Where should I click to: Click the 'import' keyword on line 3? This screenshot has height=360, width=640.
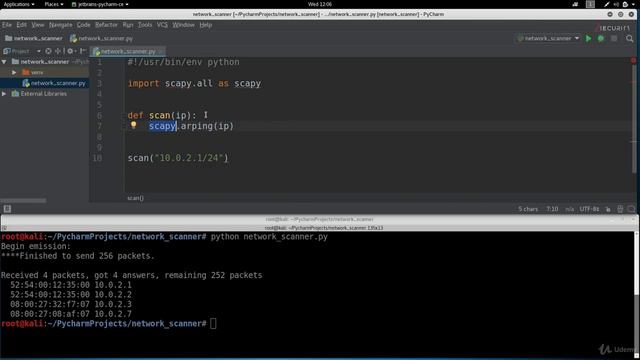pos(143,83)
